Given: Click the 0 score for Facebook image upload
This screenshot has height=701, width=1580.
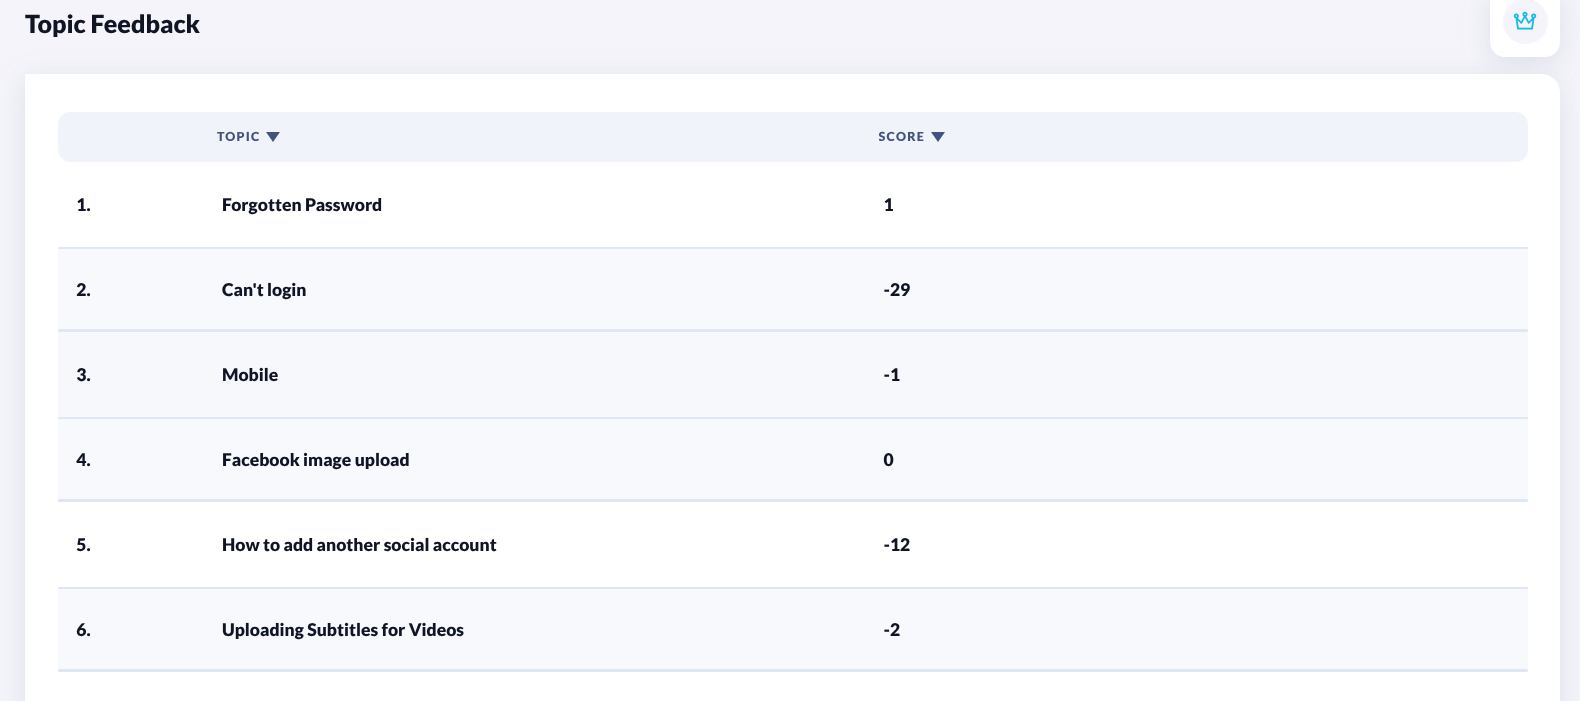Looking at the screenshot, I should point(888,460).
